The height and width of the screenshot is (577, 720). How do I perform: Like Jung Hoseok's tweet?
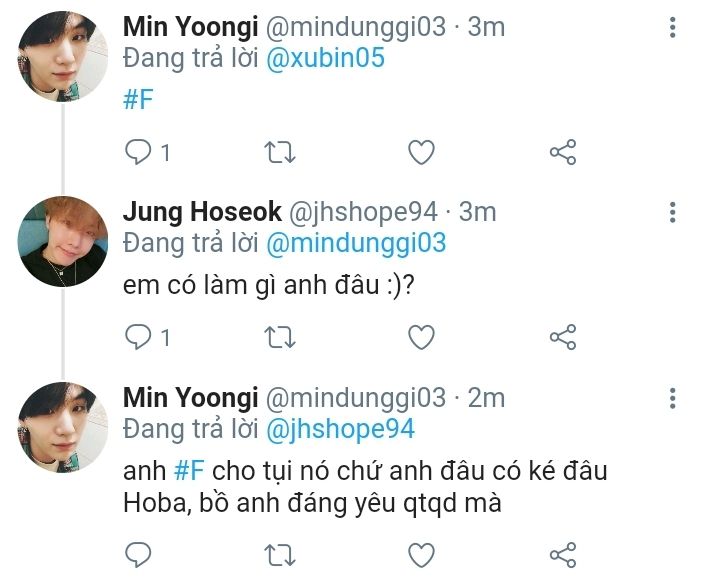421,336
